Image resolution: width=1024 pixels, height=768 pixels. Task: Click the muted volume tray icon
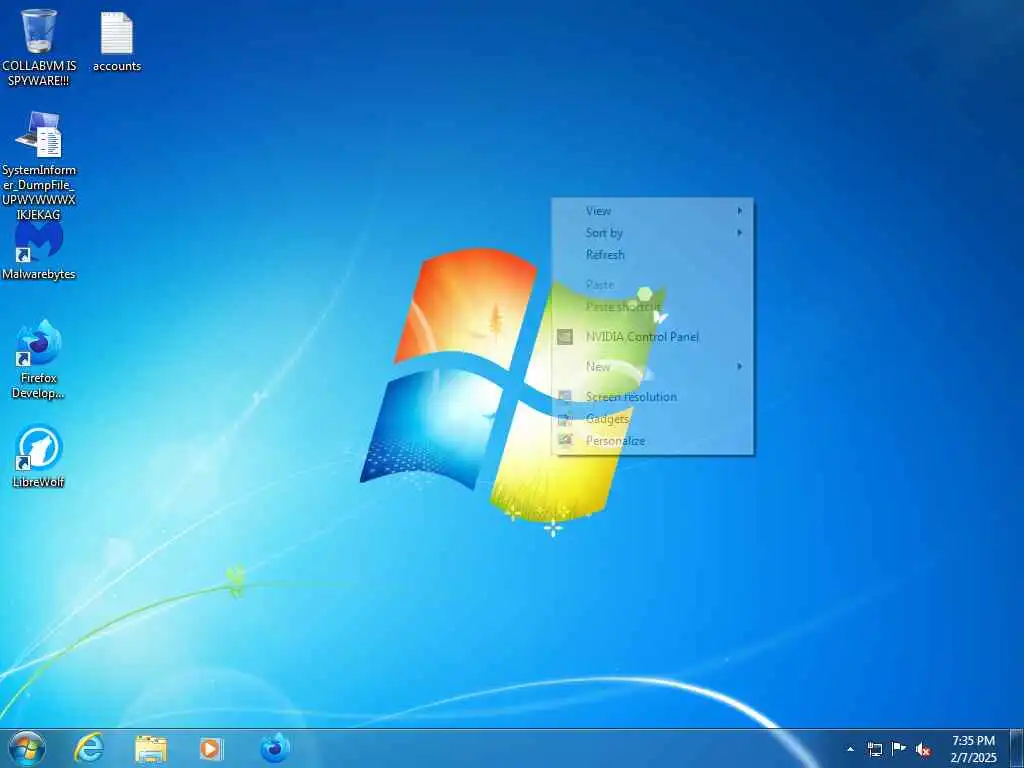(x=923, y=749)
